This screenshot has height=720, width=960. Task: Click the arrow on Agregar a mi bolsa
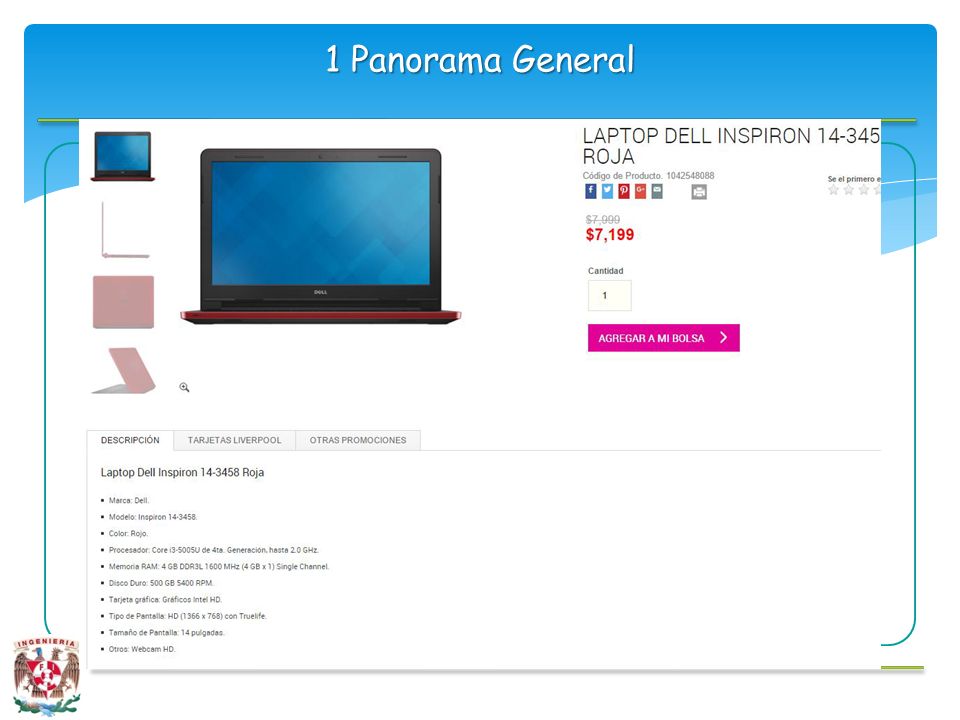pos(723,337)
